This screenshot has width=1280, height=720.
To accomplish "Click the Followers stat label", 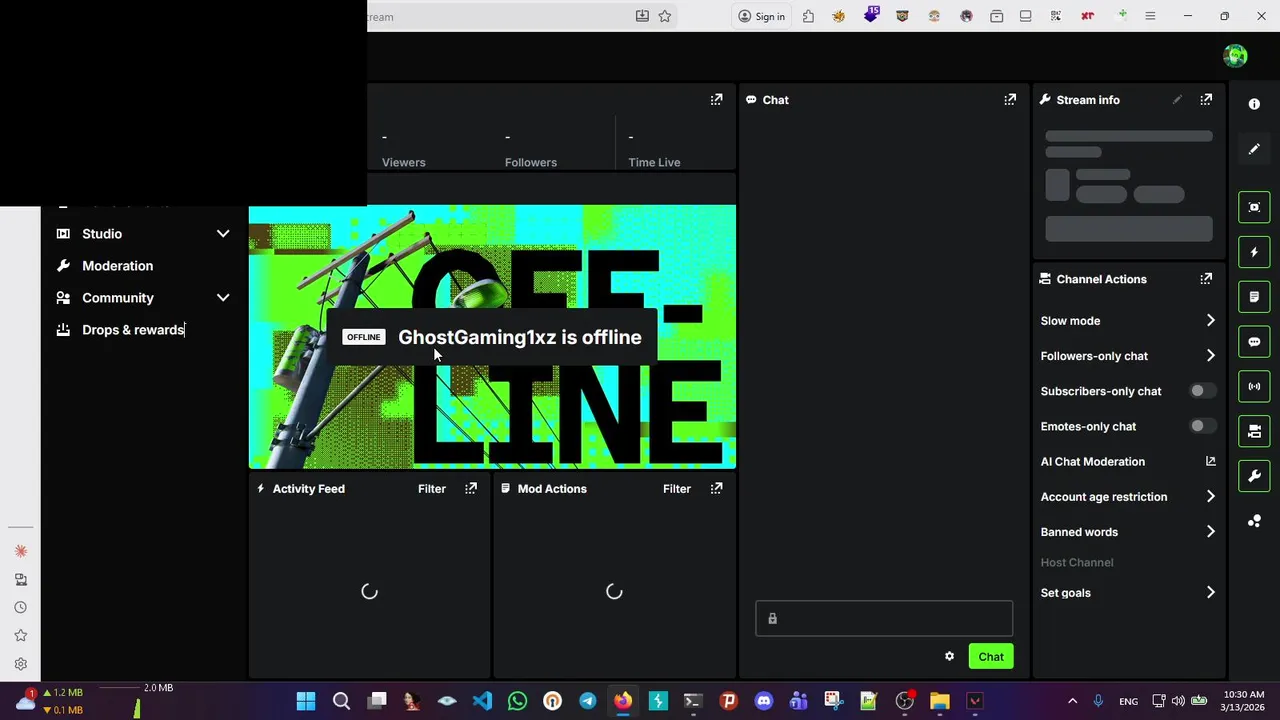I will coord(531,162).
